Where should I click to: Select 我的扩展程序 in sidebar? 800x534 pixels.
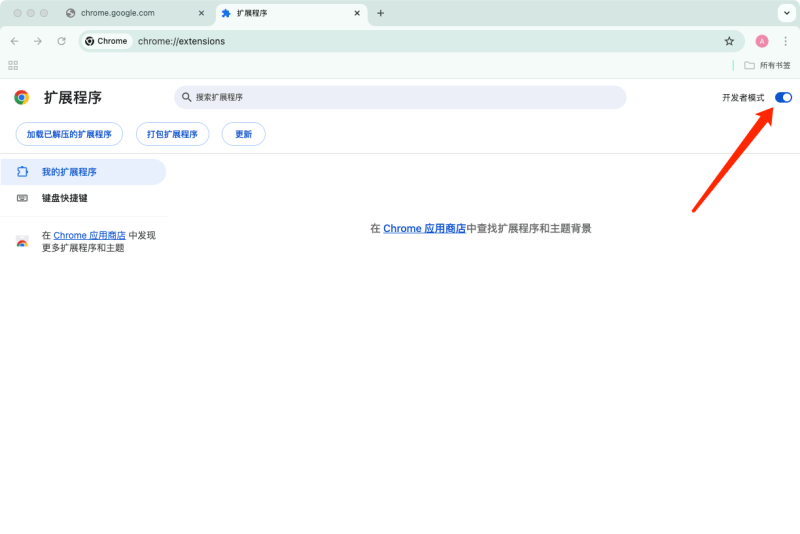click(x=83, y=172)
